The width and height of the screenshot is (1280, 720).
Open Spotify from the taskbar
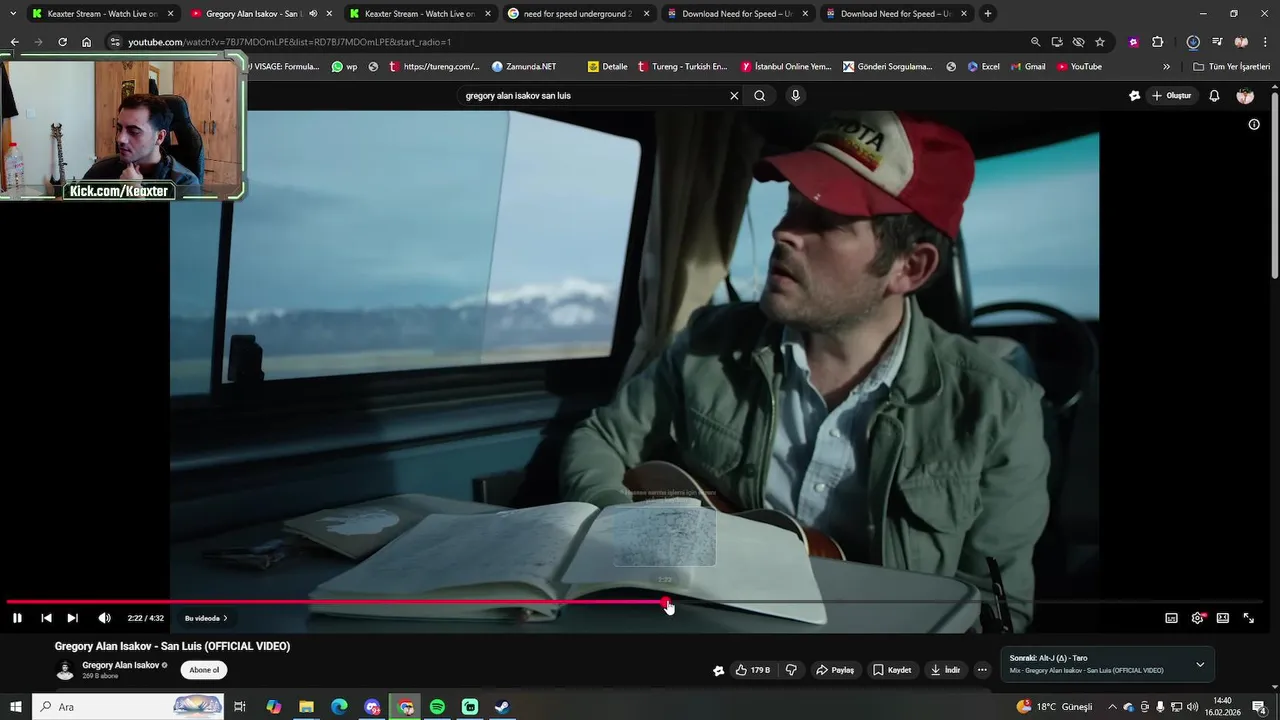[437, 707]
